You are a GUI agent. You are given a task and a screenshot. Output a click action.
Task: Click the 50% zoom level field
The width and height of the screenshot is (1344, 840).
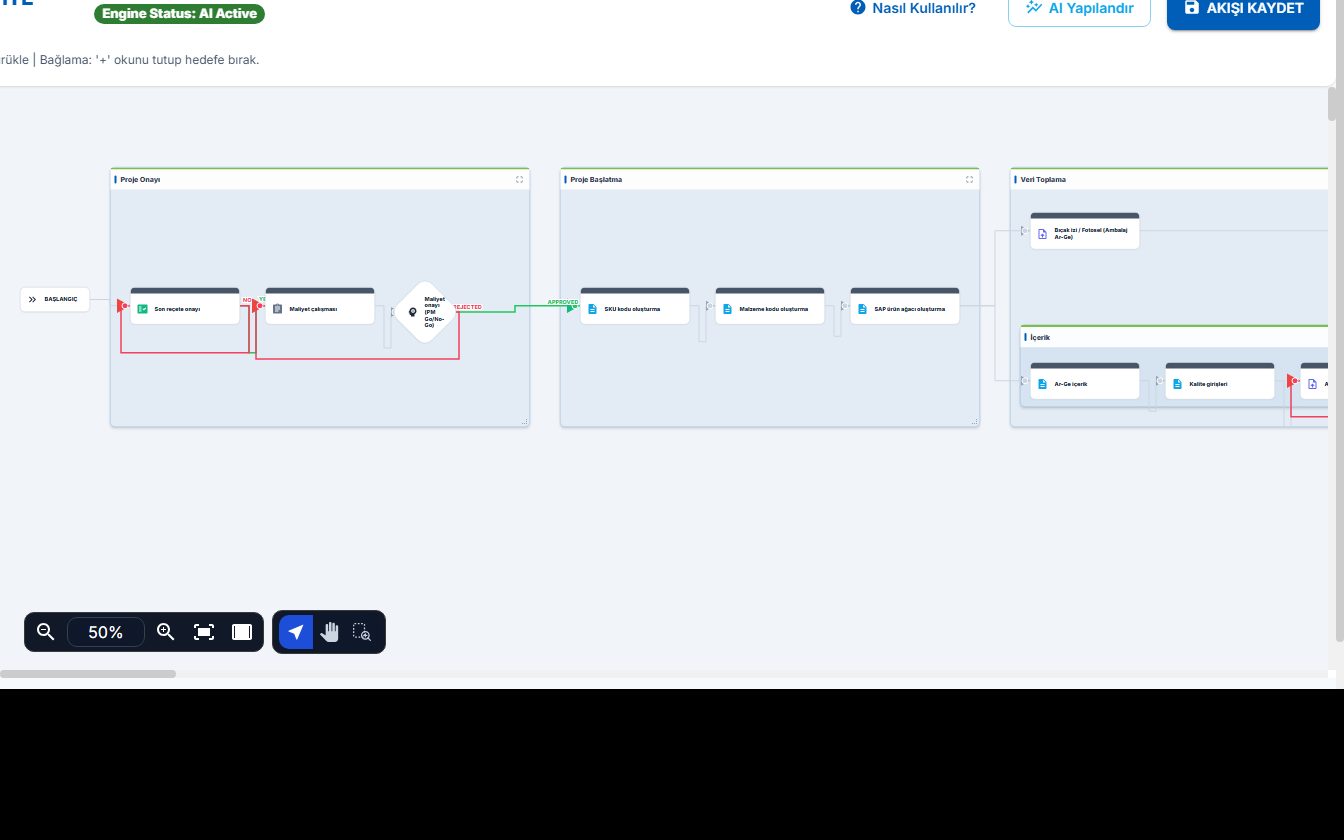click(x=106, y=632)
